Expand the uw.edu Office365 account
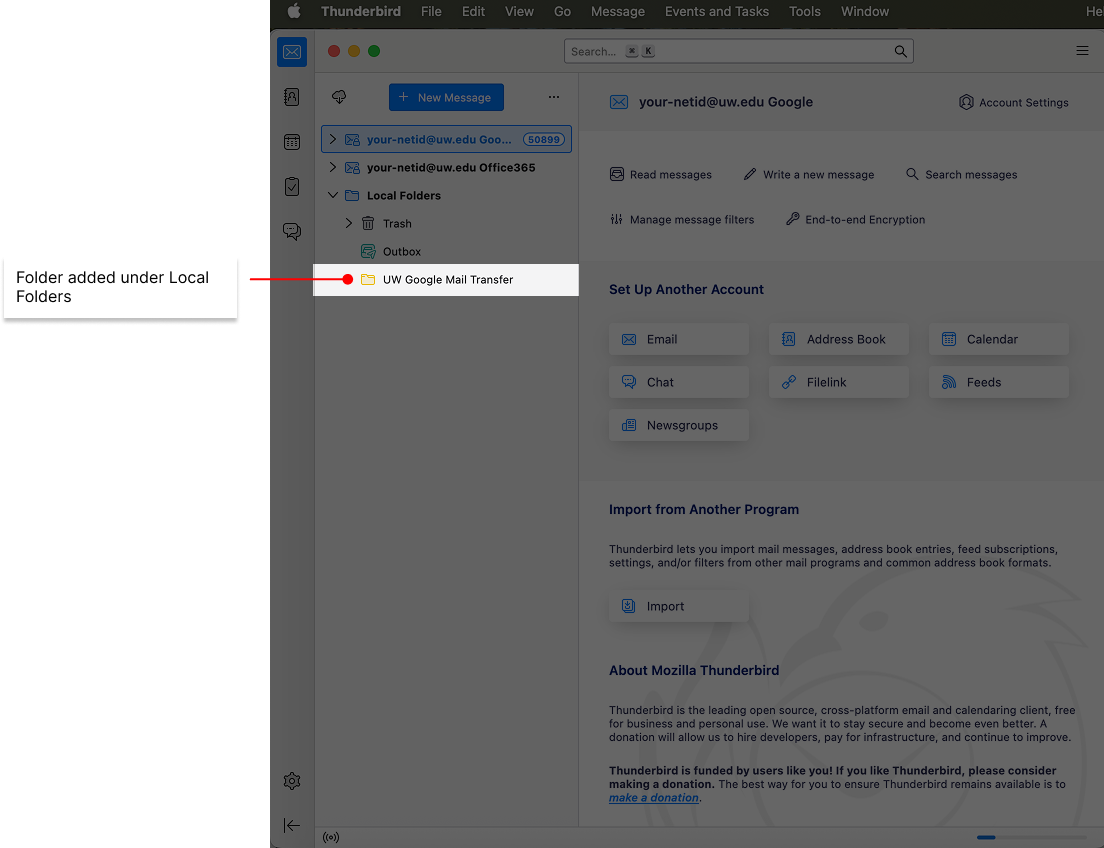 tap(333, 168)
